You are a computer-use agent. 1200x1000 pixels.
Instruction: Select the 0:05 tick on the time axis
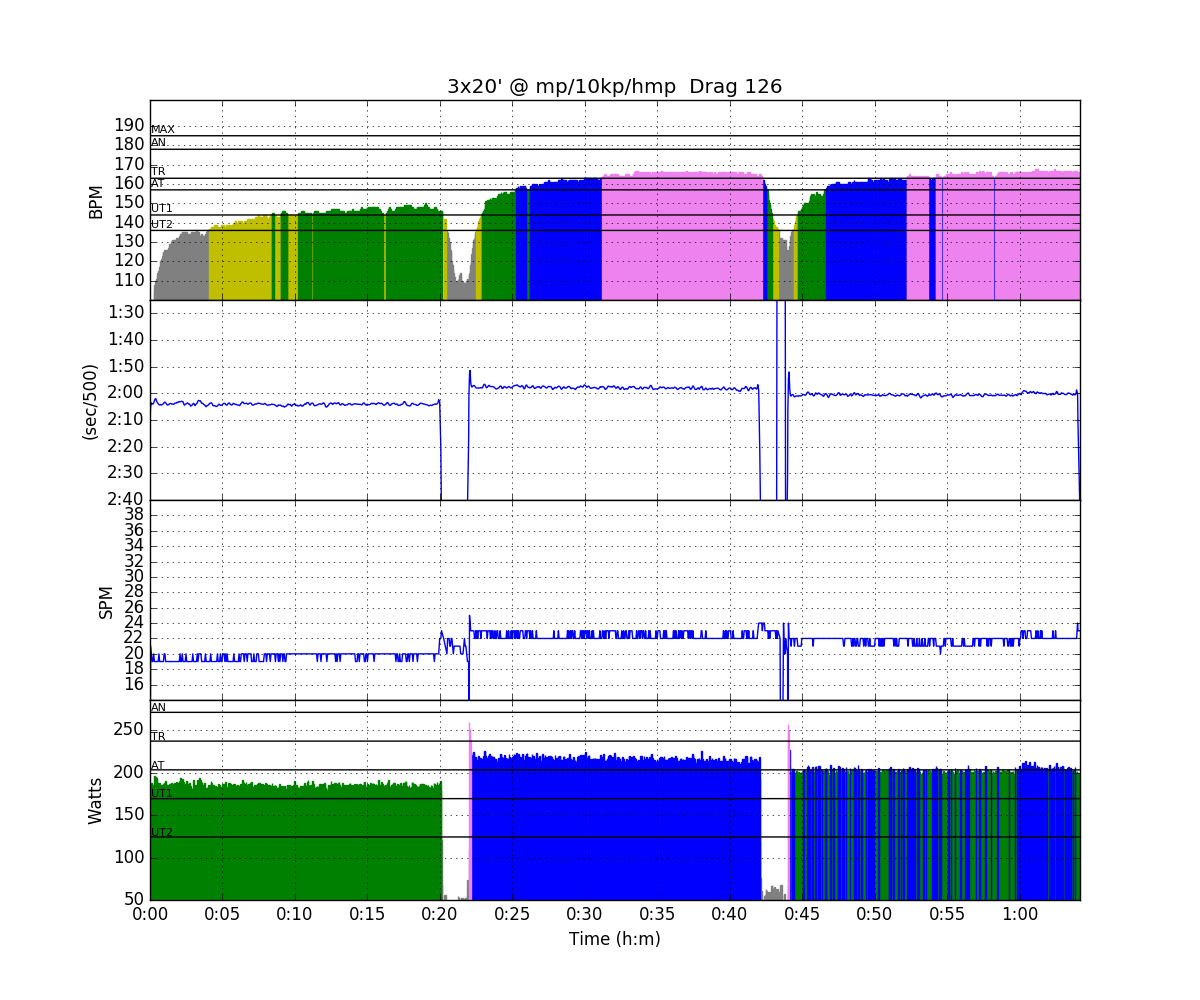coord(222,914)
